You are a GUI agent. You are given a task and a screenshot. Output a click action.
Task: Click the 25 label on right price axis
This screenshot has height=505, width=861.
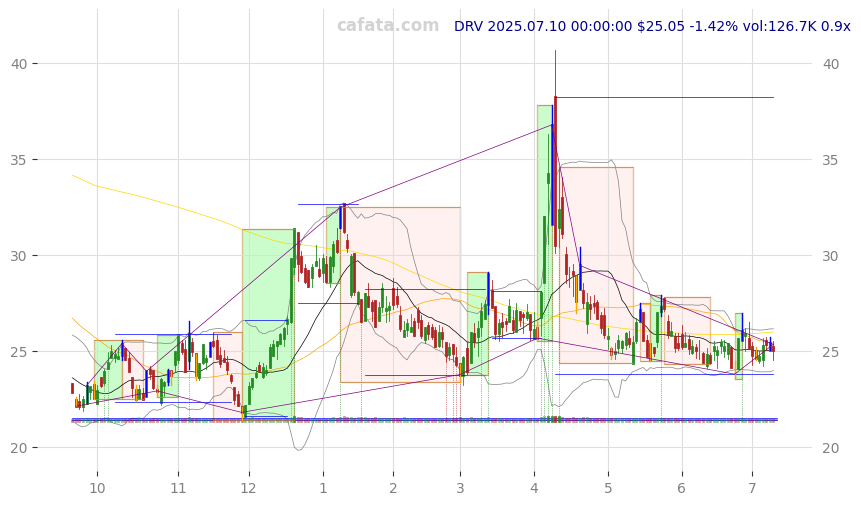[x=831, y=352]
